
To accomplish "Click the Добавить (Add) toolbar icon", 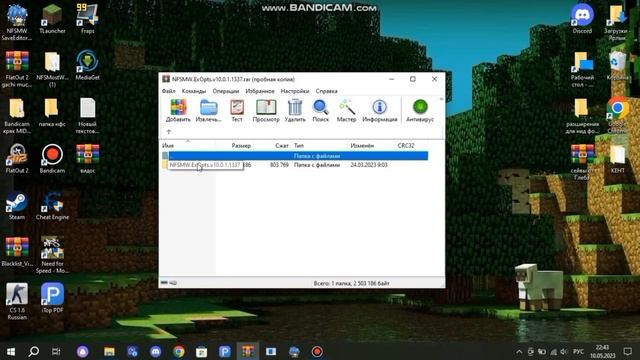I will pyautogui.click(x=178, y=111).
